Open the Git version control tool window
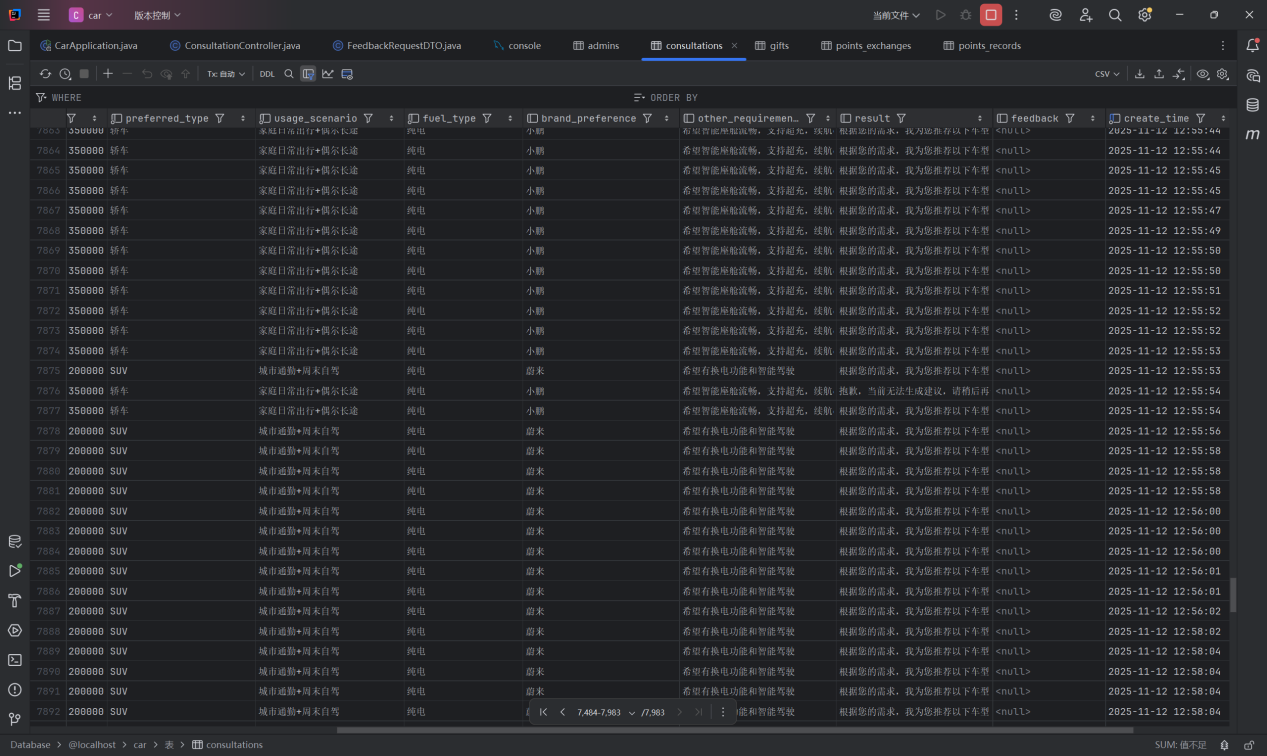1267x756 pixels. click(x=14, y=719)
